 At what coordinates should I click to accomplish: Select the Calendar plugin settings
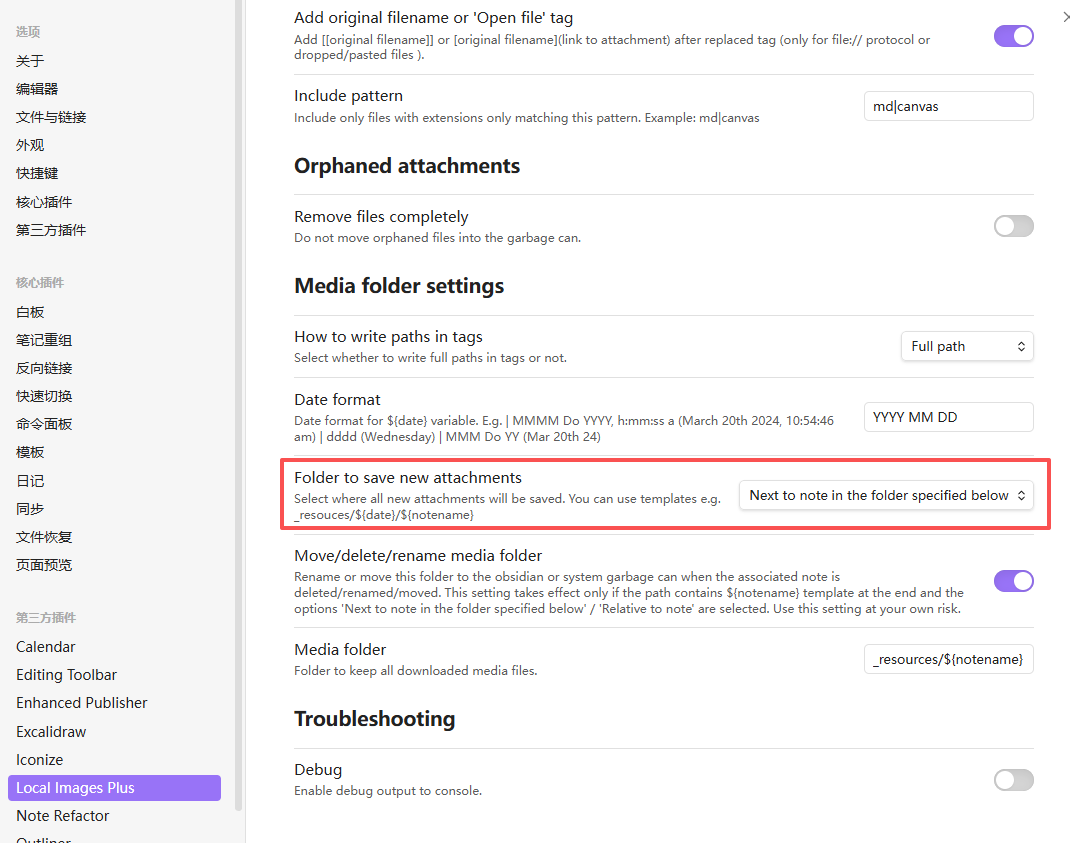pos(46,647)
